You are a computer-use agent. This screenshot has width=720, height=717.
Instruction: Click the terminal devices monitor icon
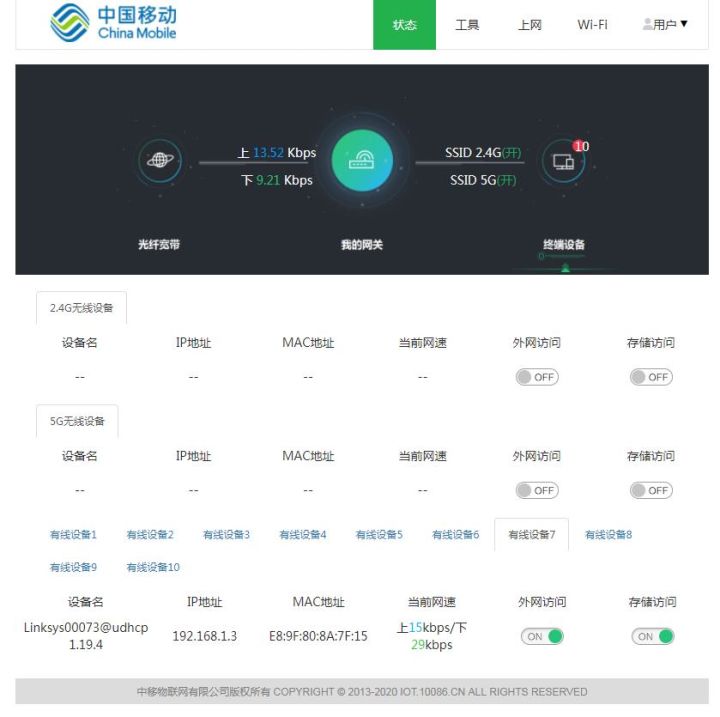[x=563, y=162]
